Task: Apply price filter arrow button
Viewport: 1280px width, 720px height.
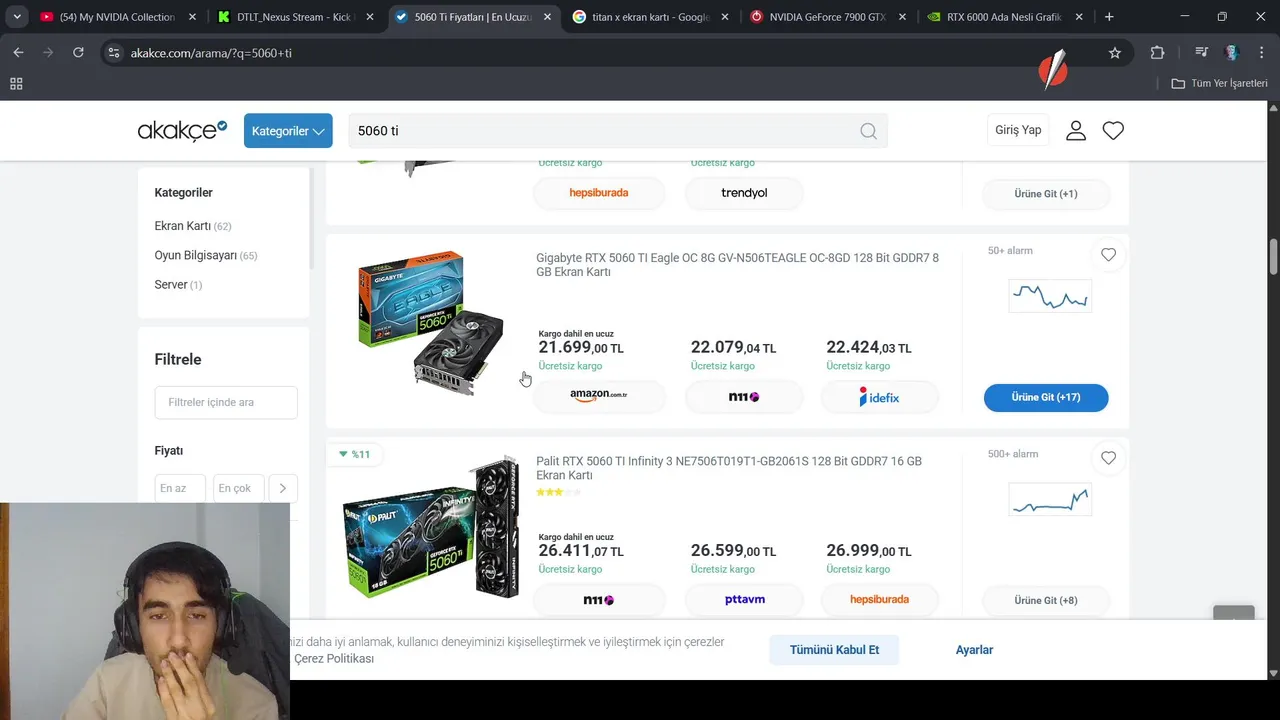Action: coord(283,488)
